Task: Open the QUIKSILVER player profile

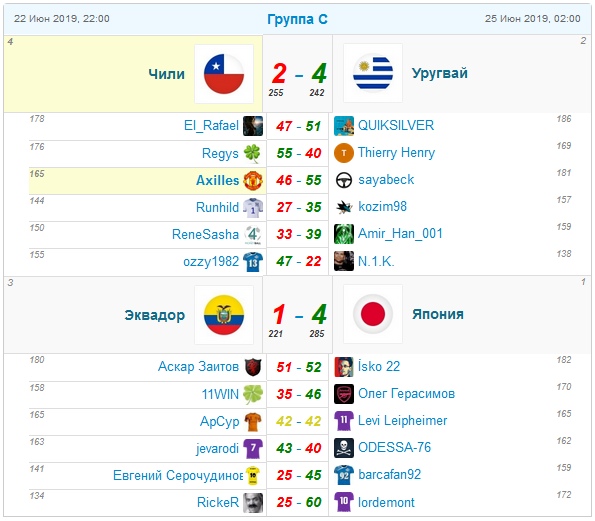Action: pos(396,126)
